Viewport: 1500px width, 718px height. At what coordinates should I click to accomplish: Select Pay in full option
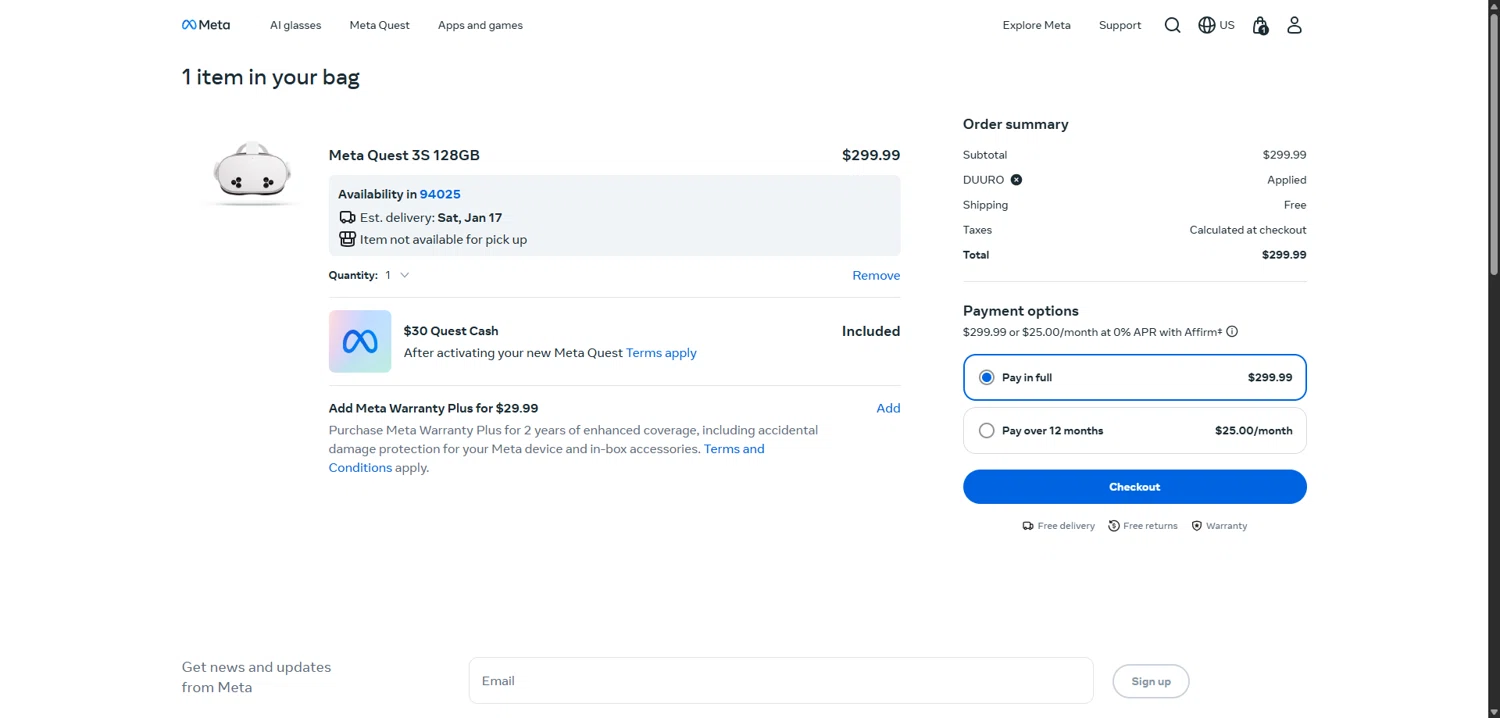tap(1135, 377)
